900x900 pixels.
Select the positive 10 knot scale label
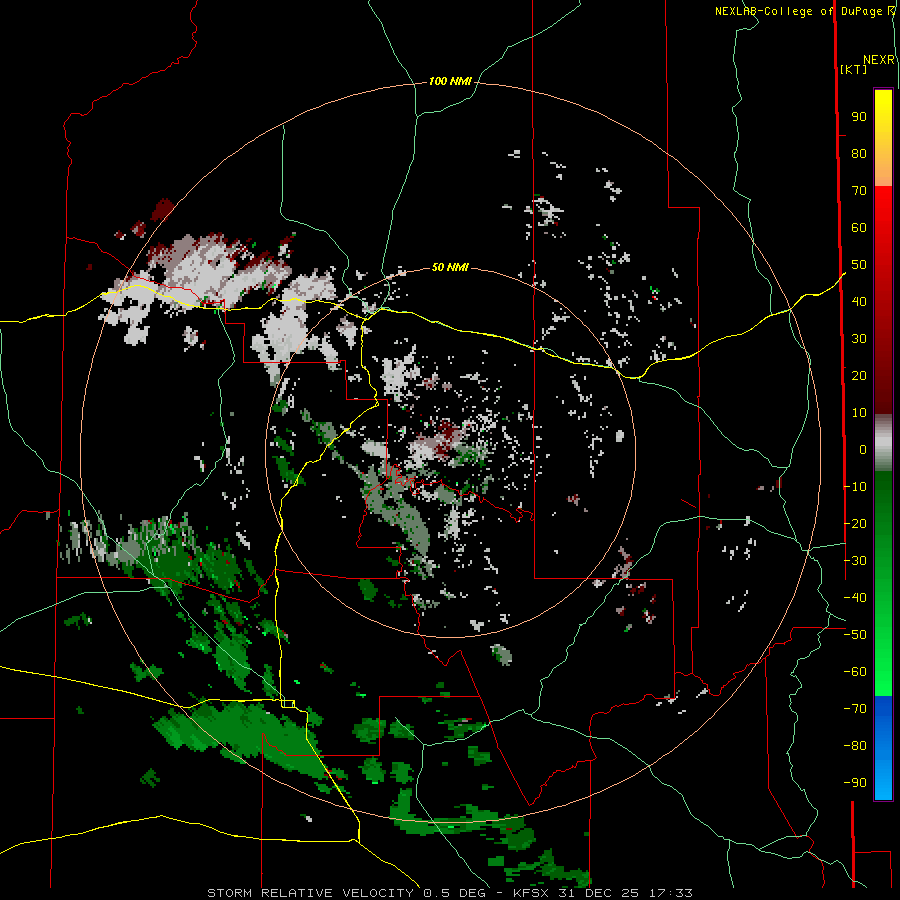(859, 413)
